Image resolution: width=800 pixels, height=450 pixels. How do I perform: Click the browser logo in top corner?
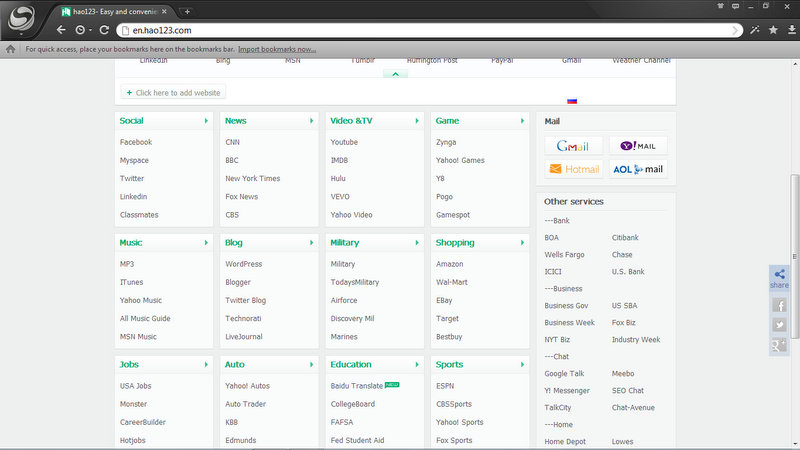coord(21,18)
